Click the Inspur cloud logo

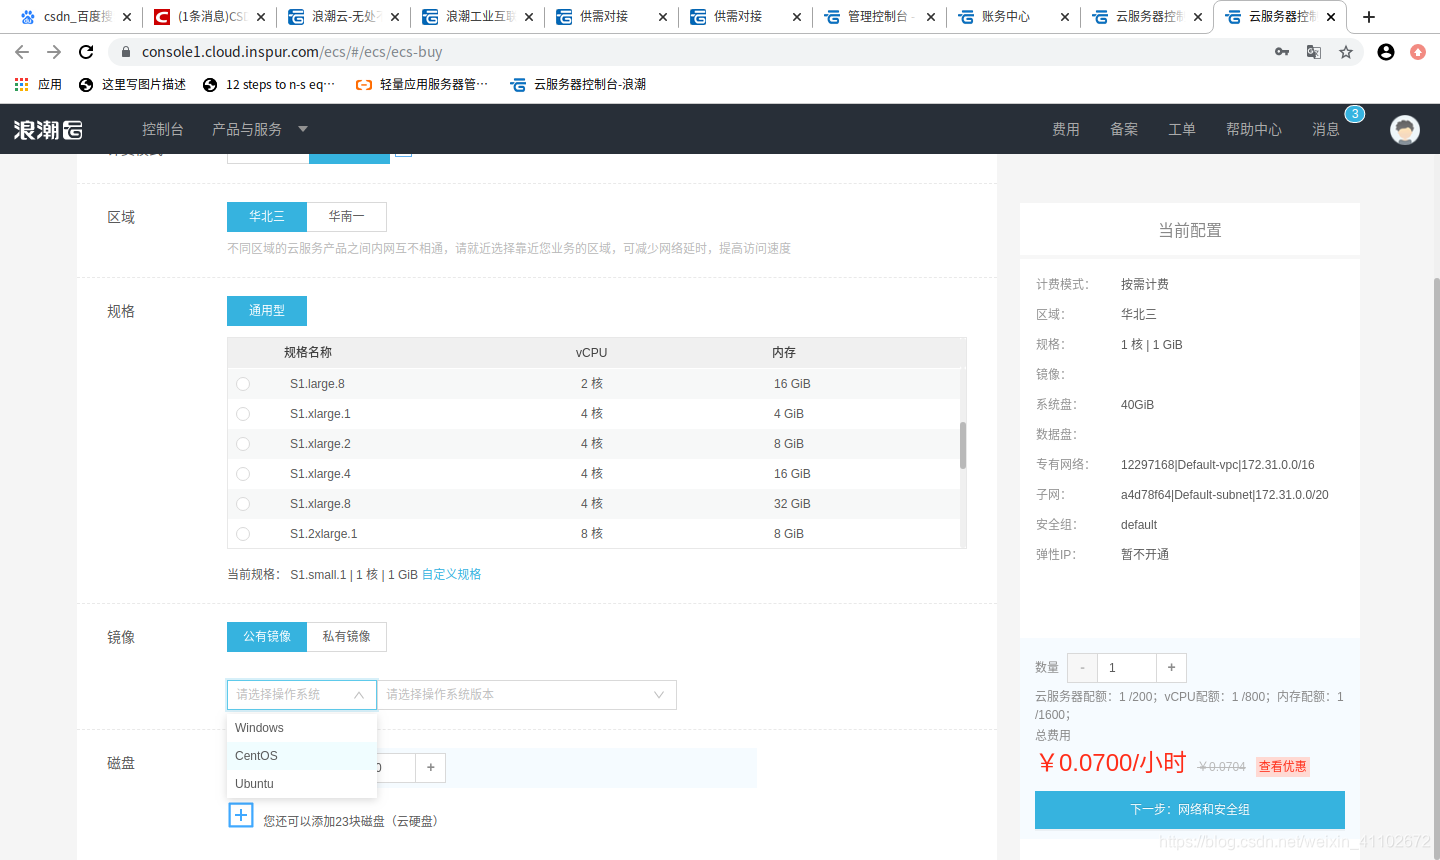tap(48, 130)
